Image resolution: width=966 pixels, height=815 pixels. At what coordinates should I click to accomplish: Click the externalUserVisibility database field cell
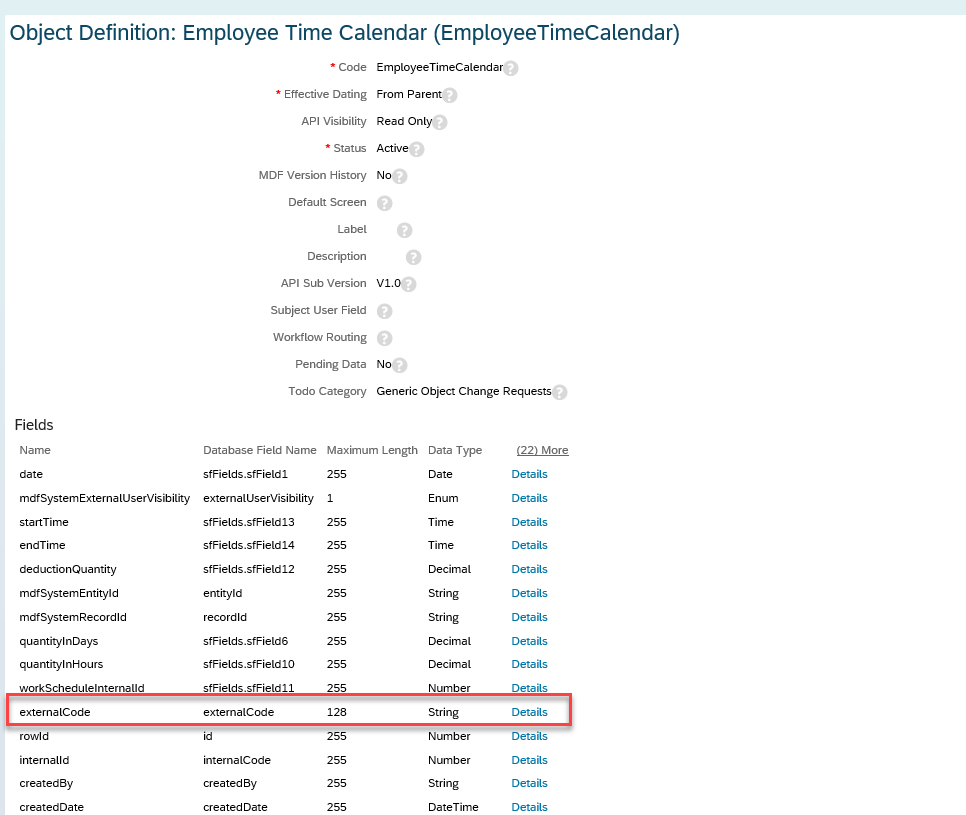(258, 498)
